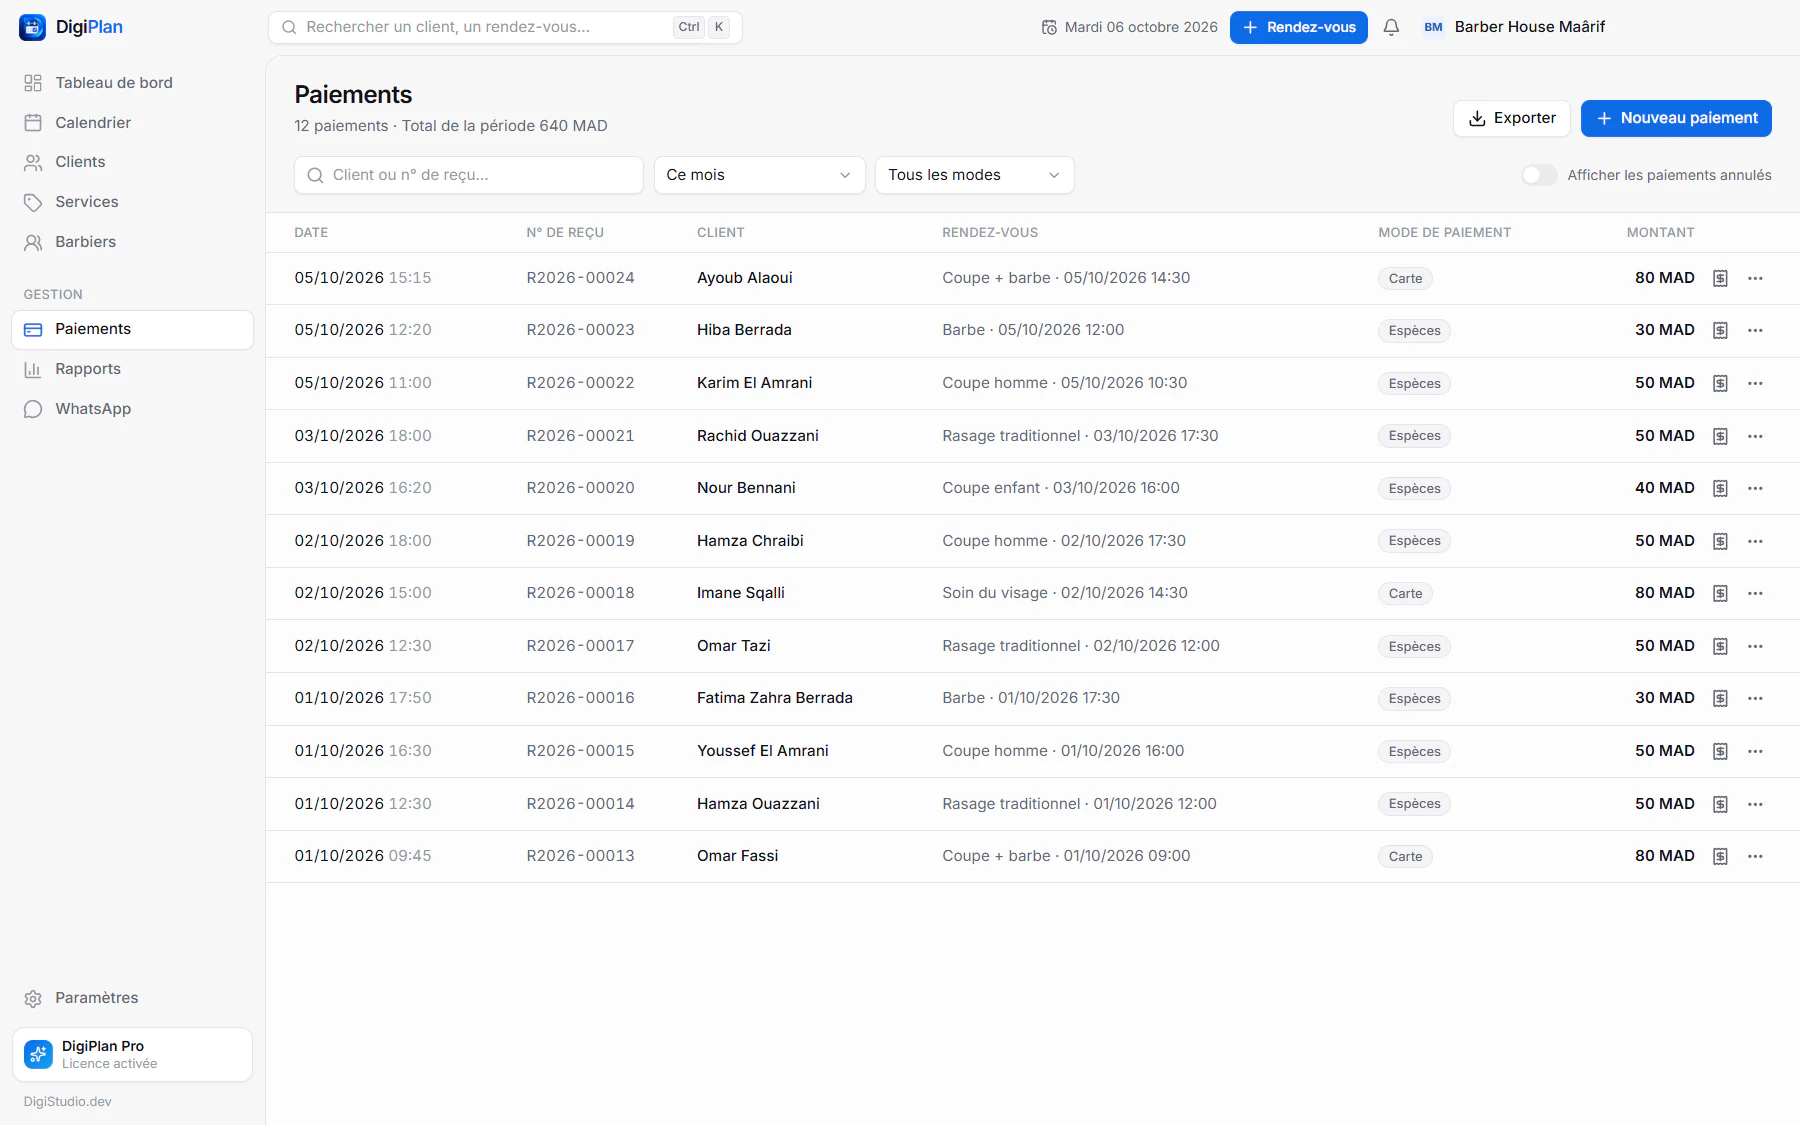Viewport: 1800px width, 1125px height.
Task: Select Paiements in sidebar
Action: (x=132, y=329)
